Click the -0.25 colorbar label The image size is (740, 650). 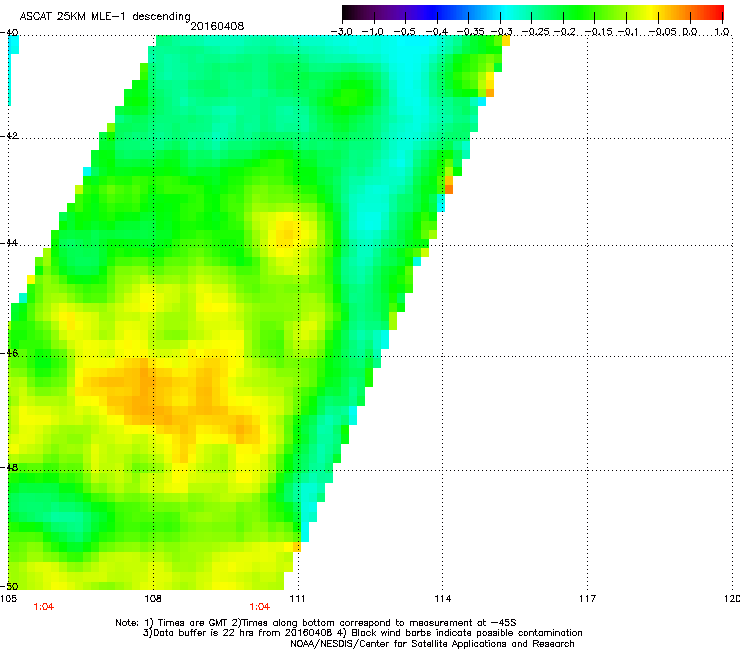pos(535,32)
